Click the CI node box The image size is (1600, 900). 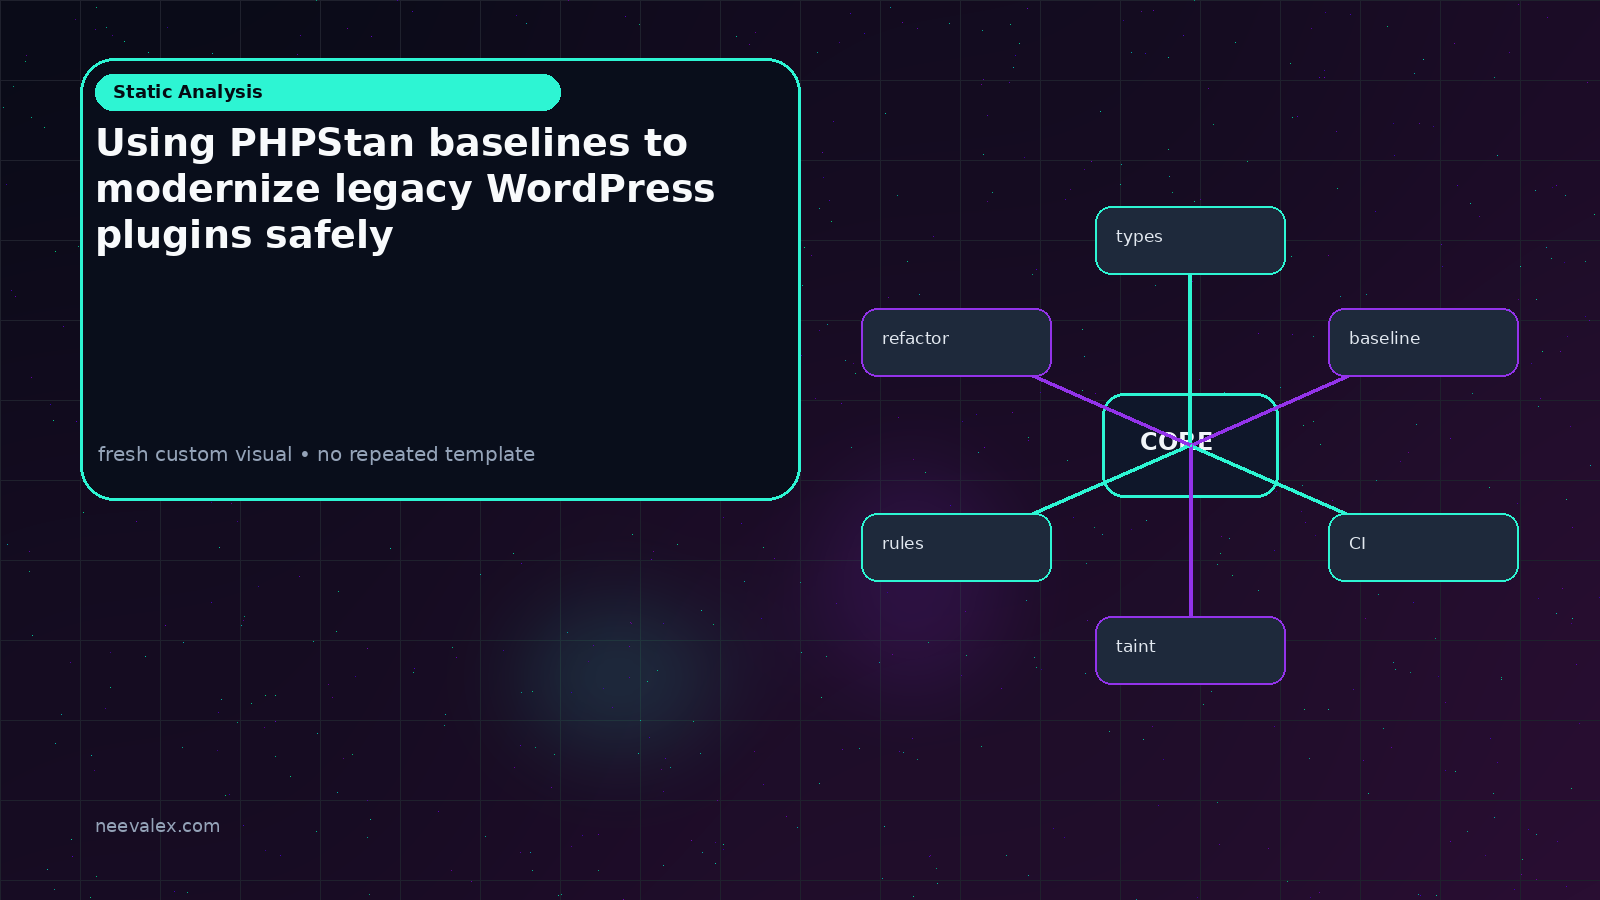(1423, 547)
